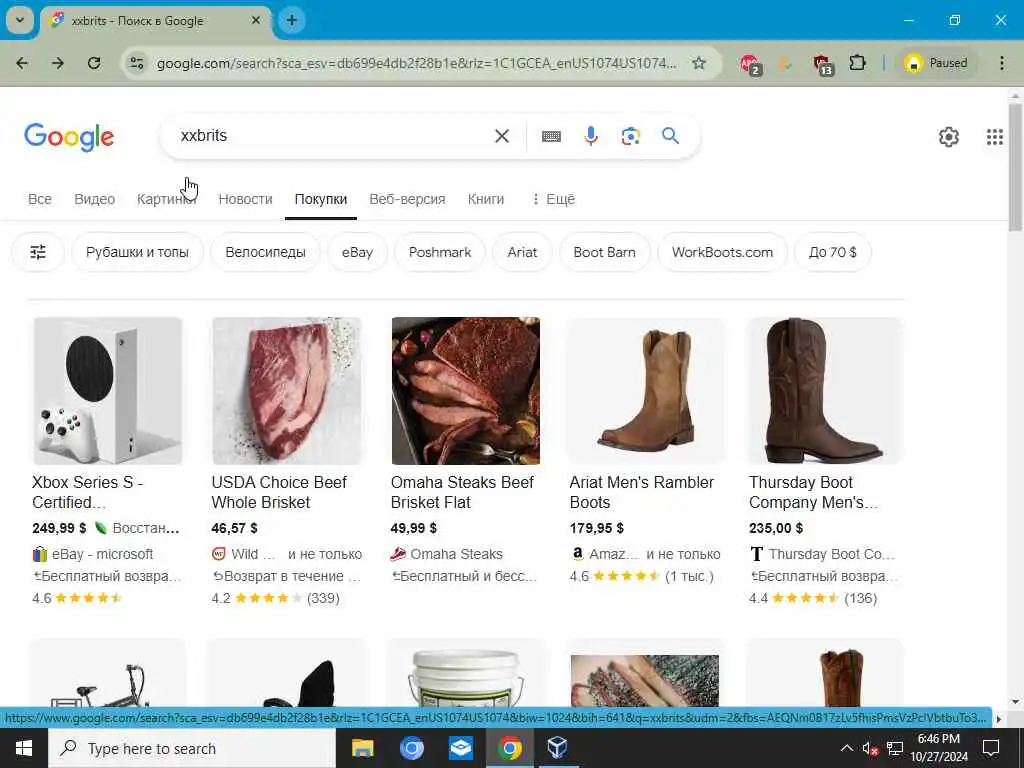Screen dimensions: 1024x768
Task: Apply the eBay filter chip
Action: click(x=357, y=252)
